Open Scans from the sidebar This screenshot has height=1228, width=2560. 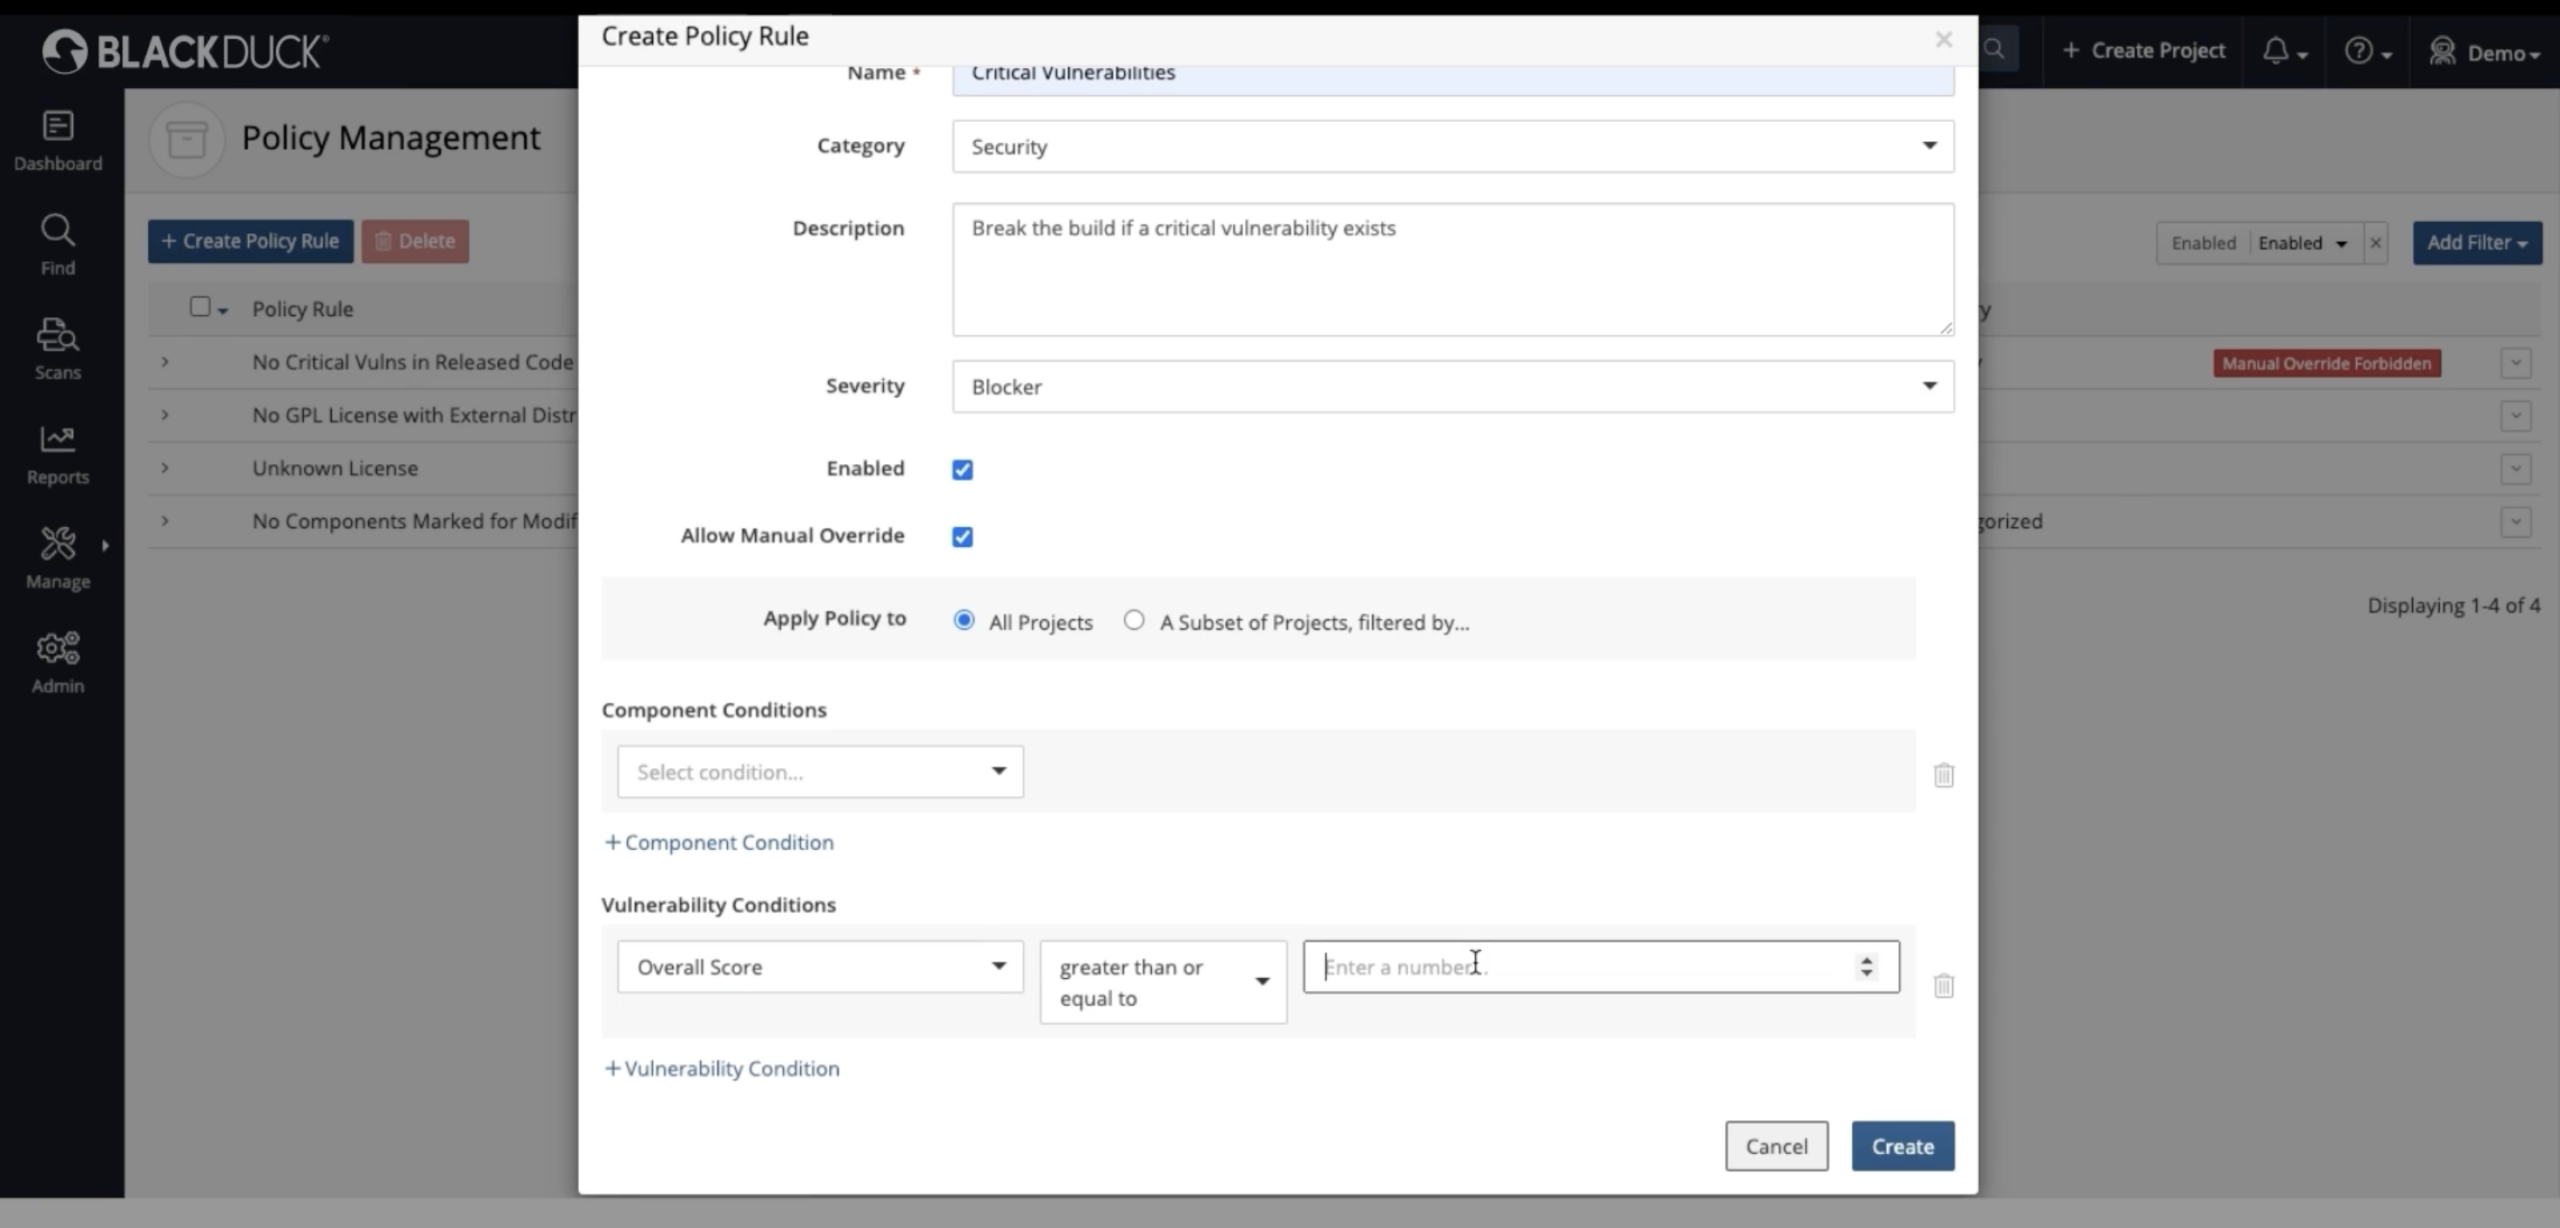[57, 348]
